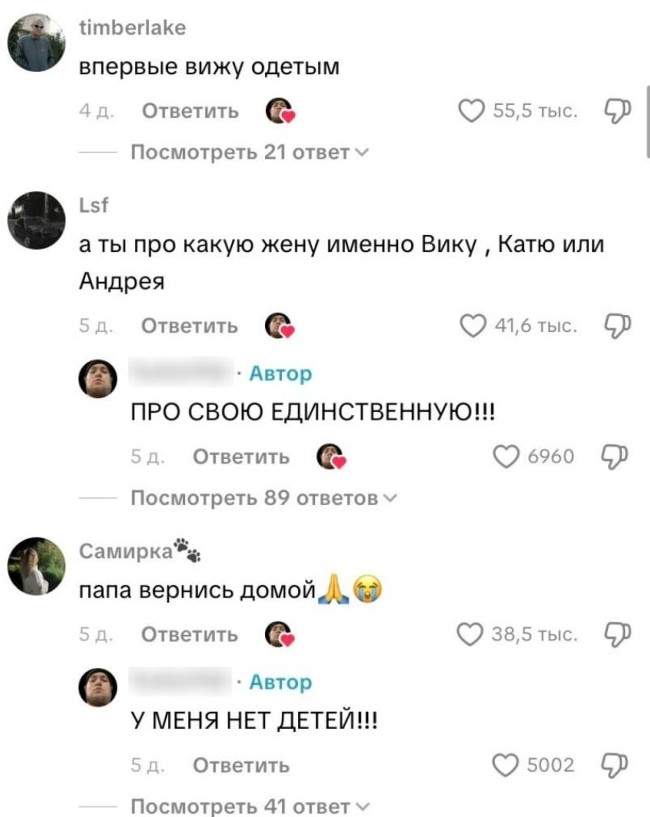The width and height of the screenshot is (650, 817).
Task: Like Lsf's comment about Вику, Катю
Action: pyautogui.click(x=472, y=326)
